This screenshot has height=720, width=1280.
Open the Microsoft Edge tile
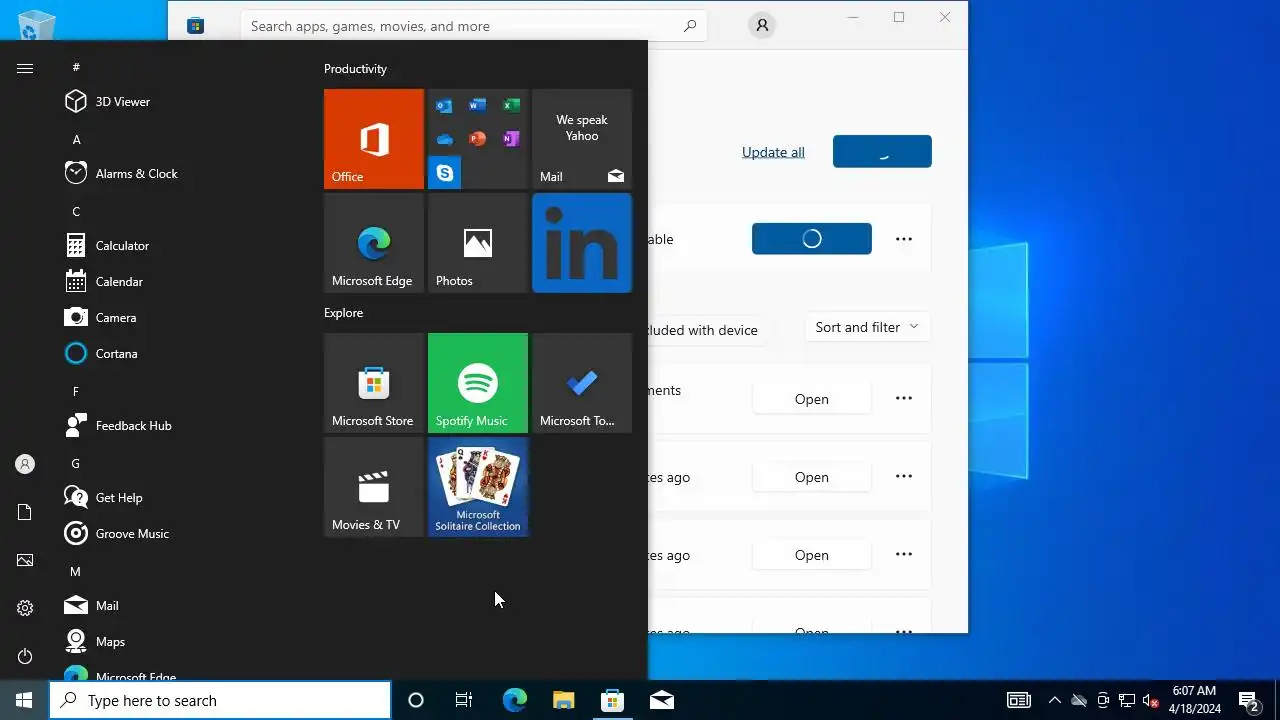[374, 243]
